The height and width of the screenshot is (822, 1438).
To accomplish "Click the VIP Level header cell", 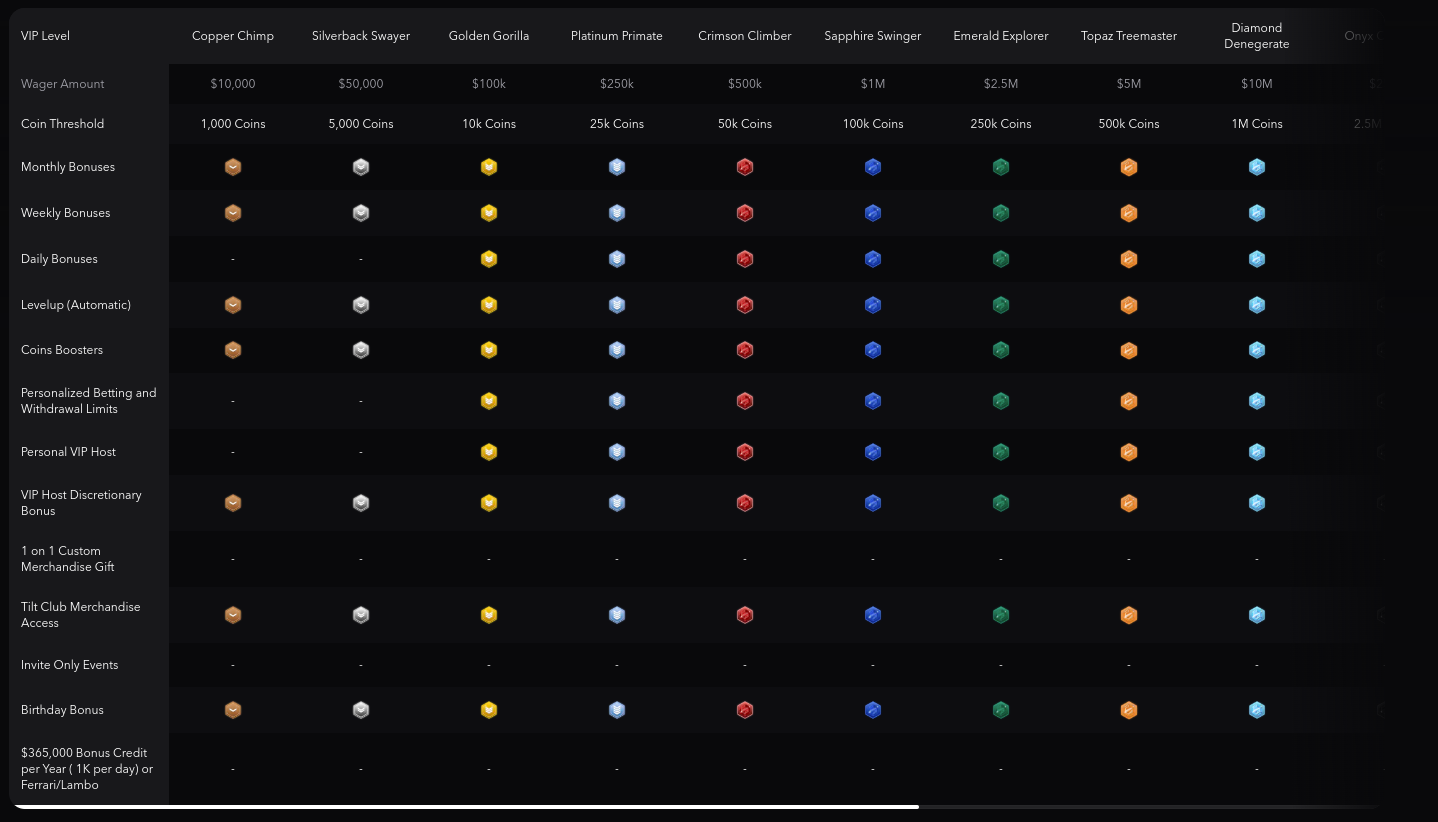I will [46, 36].
